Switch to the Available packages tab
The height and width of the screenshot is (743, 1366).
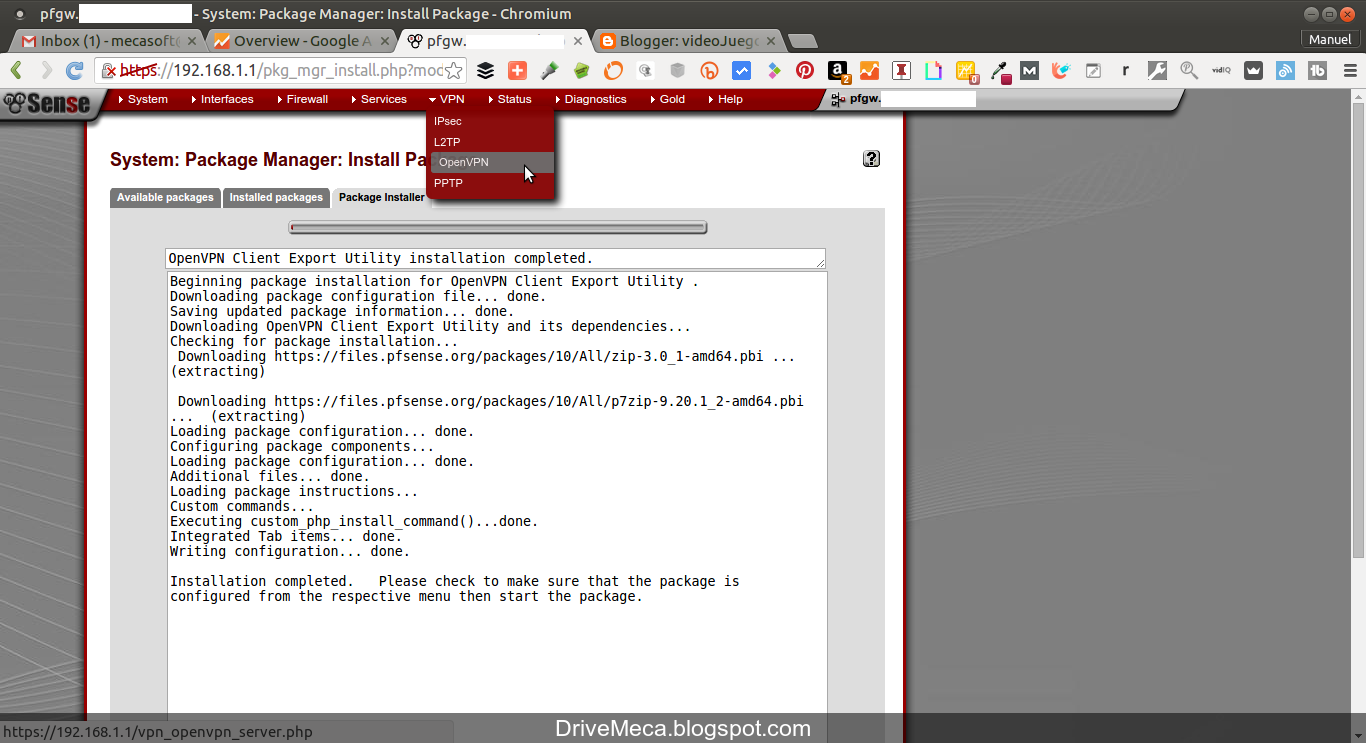pos(165,198)
